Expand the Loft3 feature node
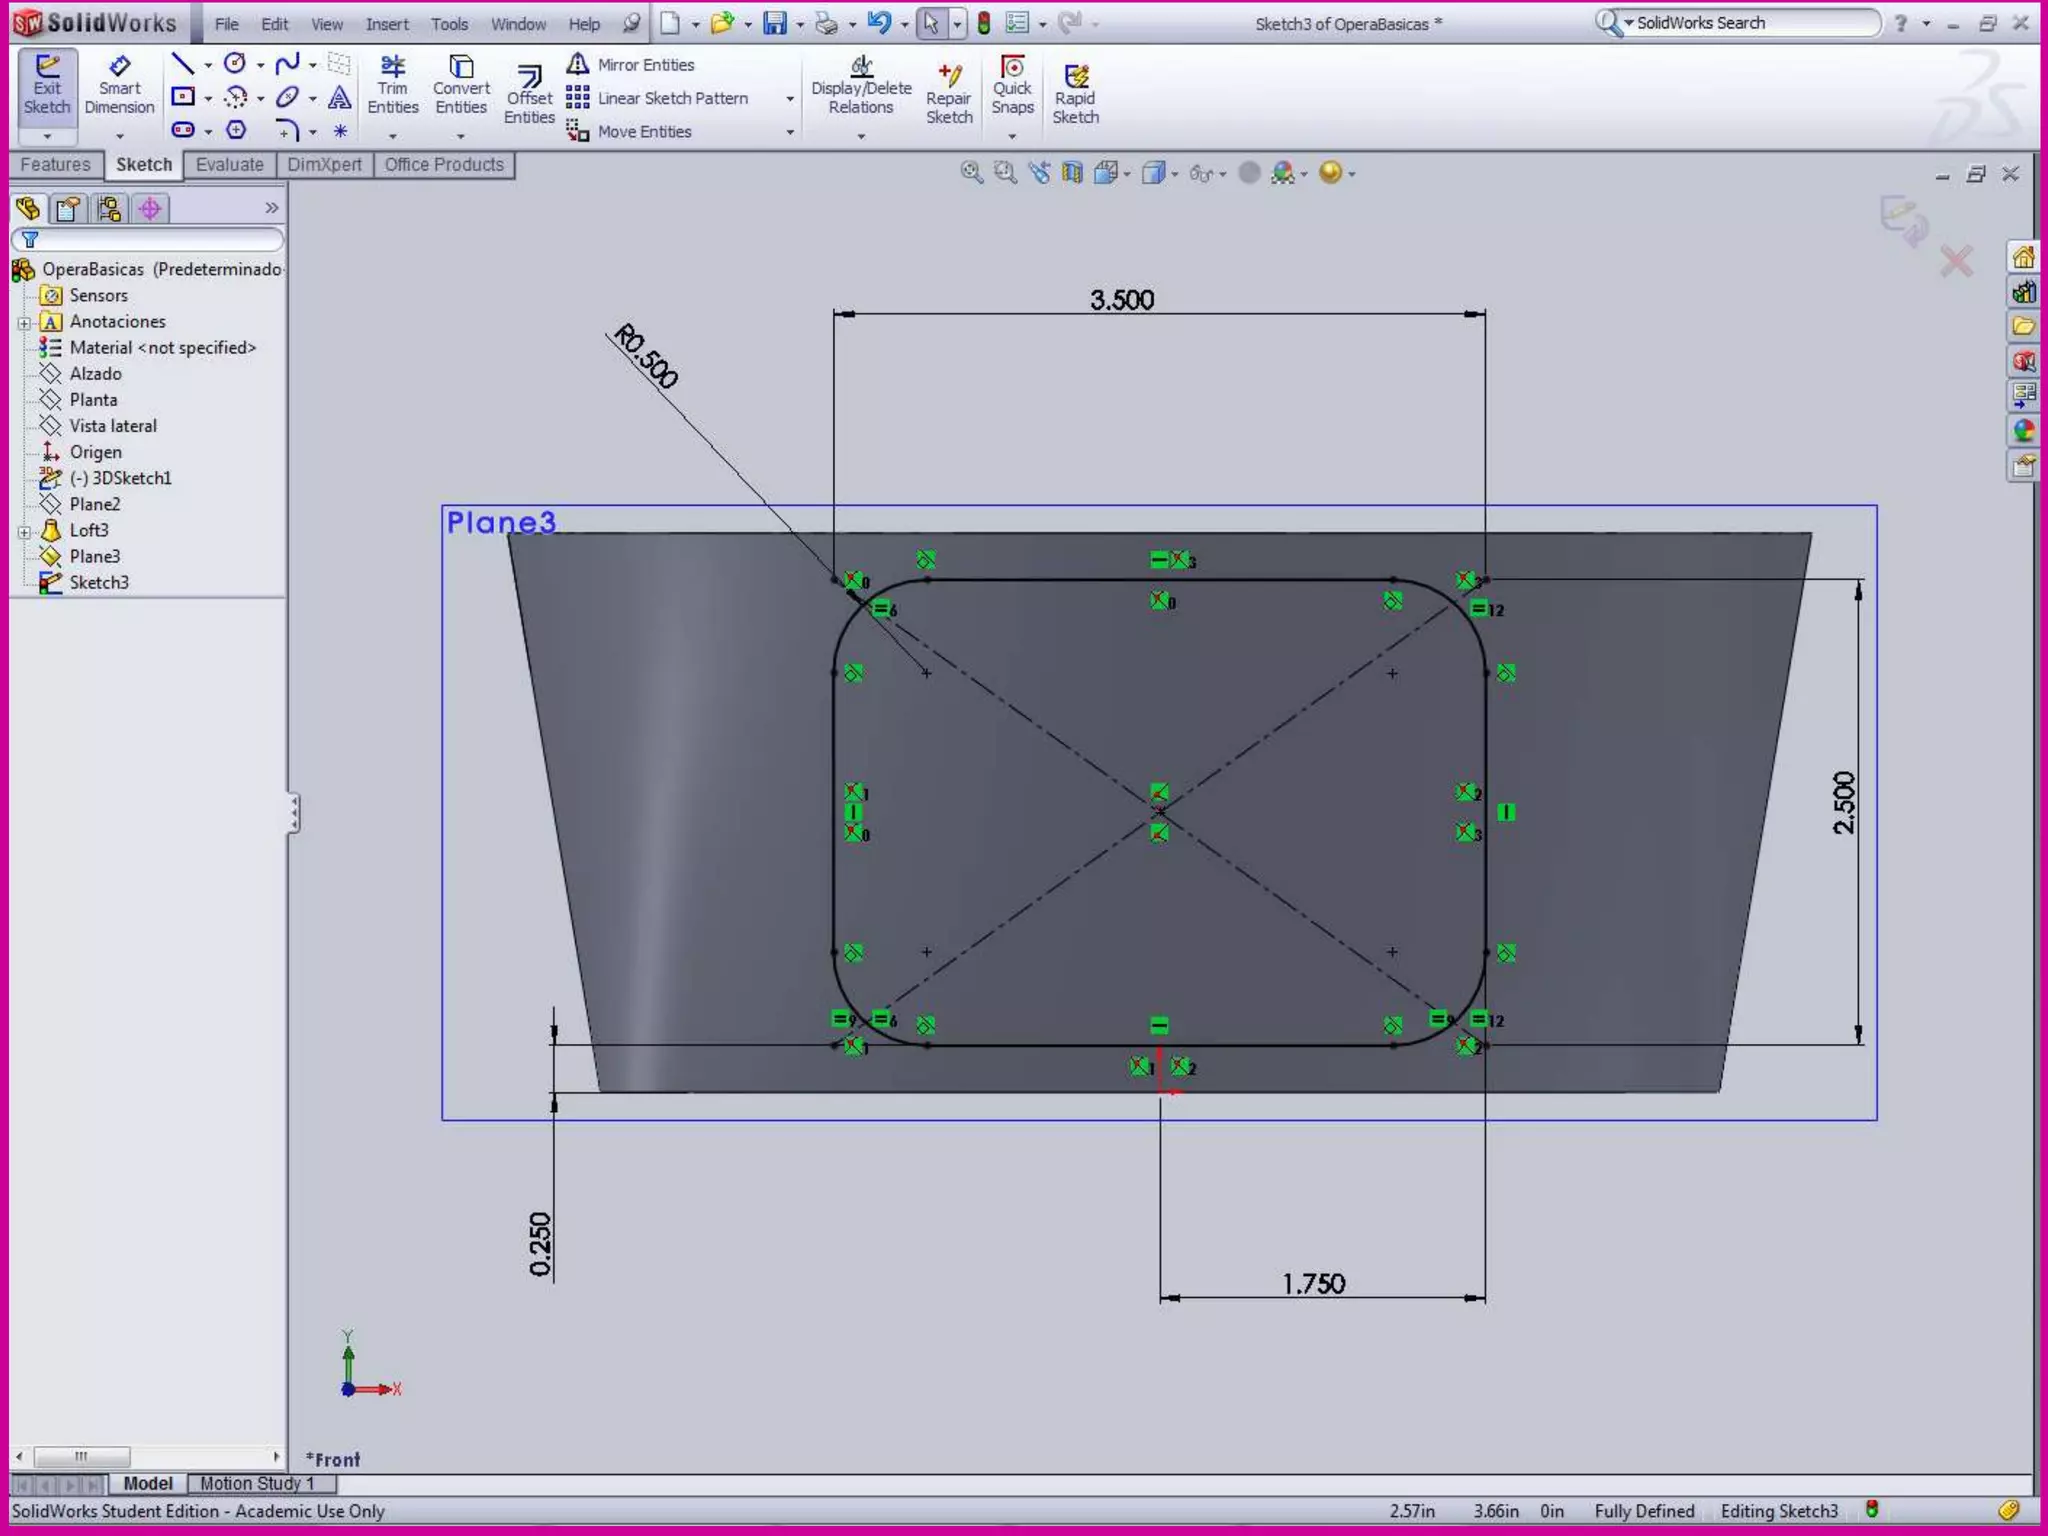The width and height of the screenshot is (2048, 1536). (x=24, y=531)
